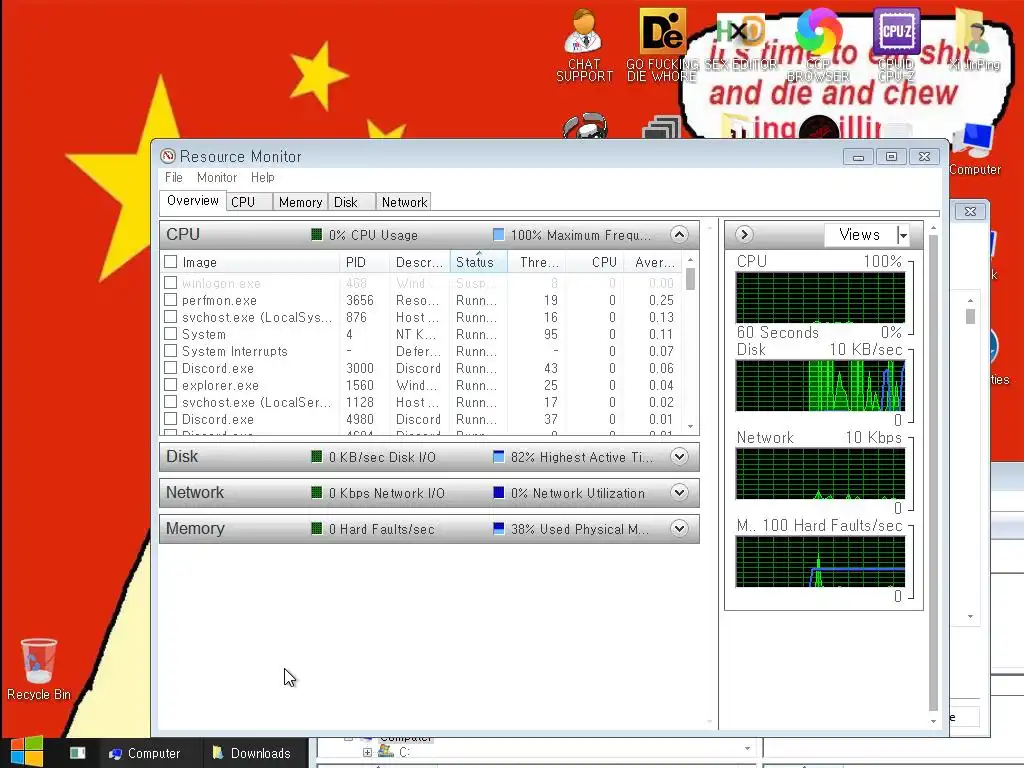Viewport: 1024px width, 768px height.
Task: Click the CPU usage graph
Action: click(820, 297)
